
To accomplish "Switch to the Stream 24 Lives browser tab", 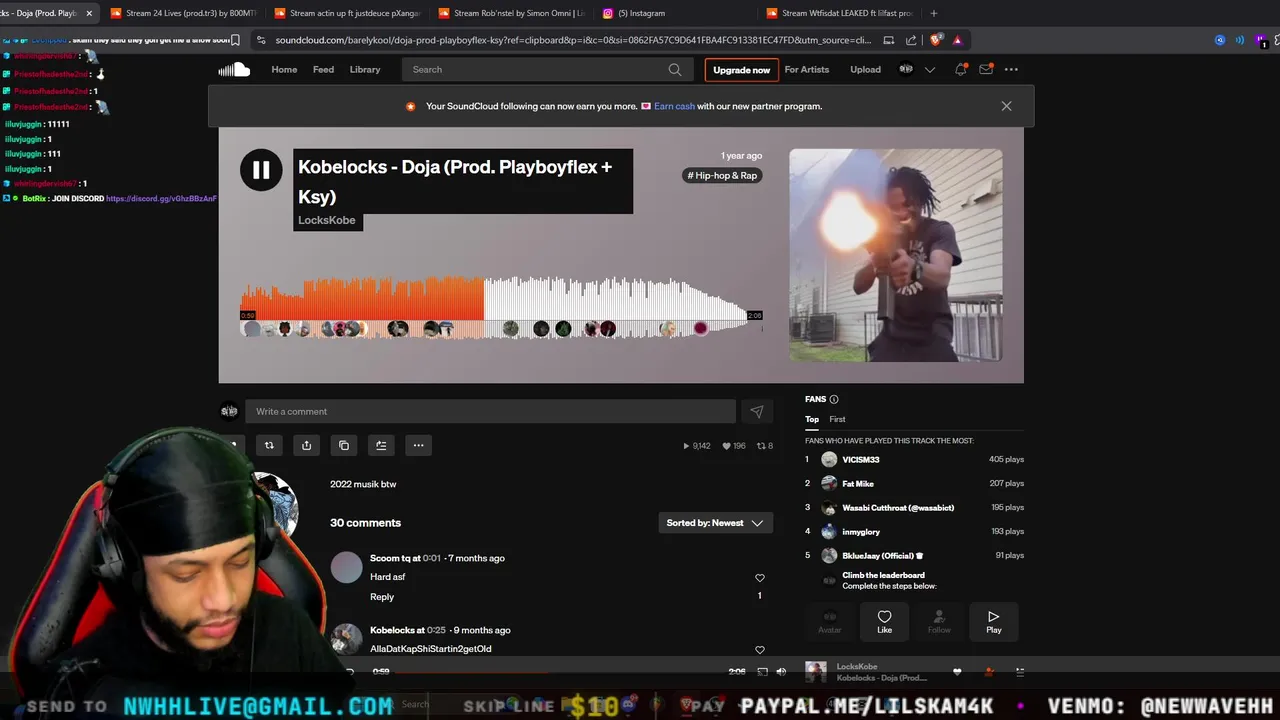I will (x=182, y=13).
